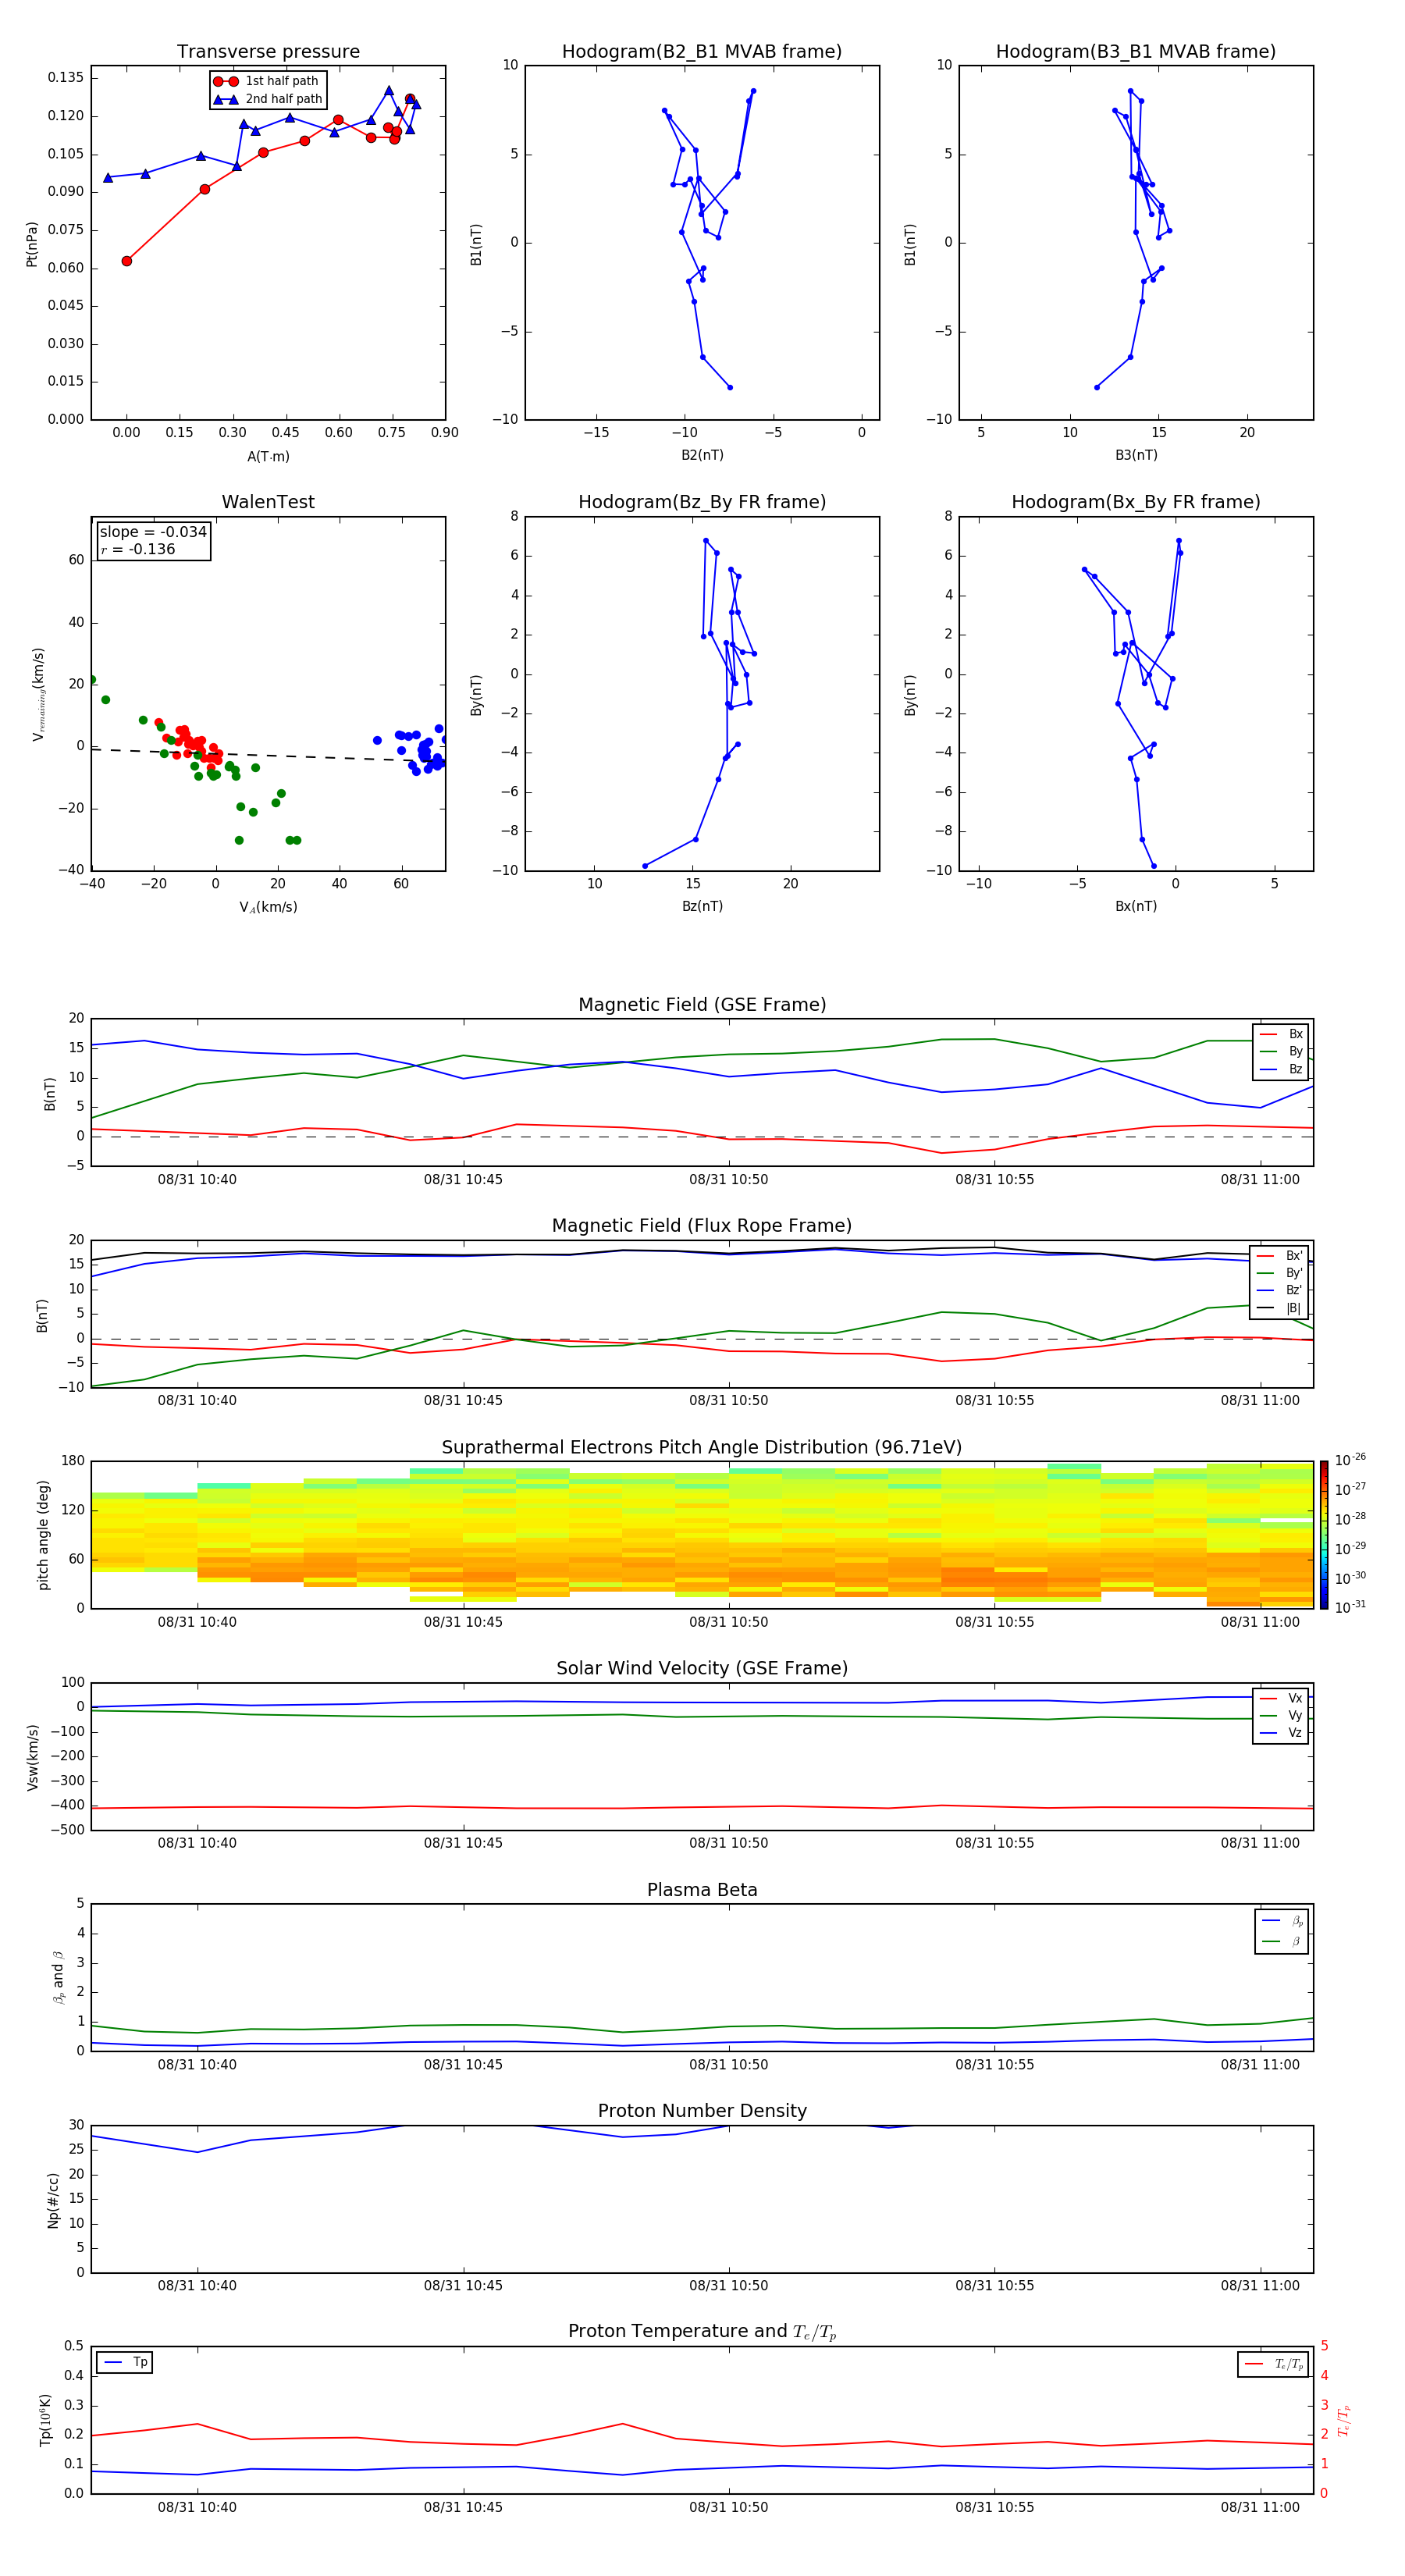Screen dimensions: 1405x2576
Task: Select the Te/Tp legend entry in temperature panel
Action: (1275, 2364)
